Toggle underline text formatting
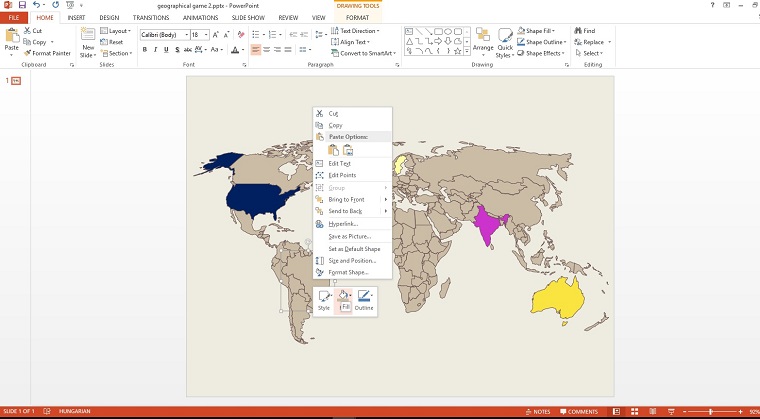 [x=169, y=50]
